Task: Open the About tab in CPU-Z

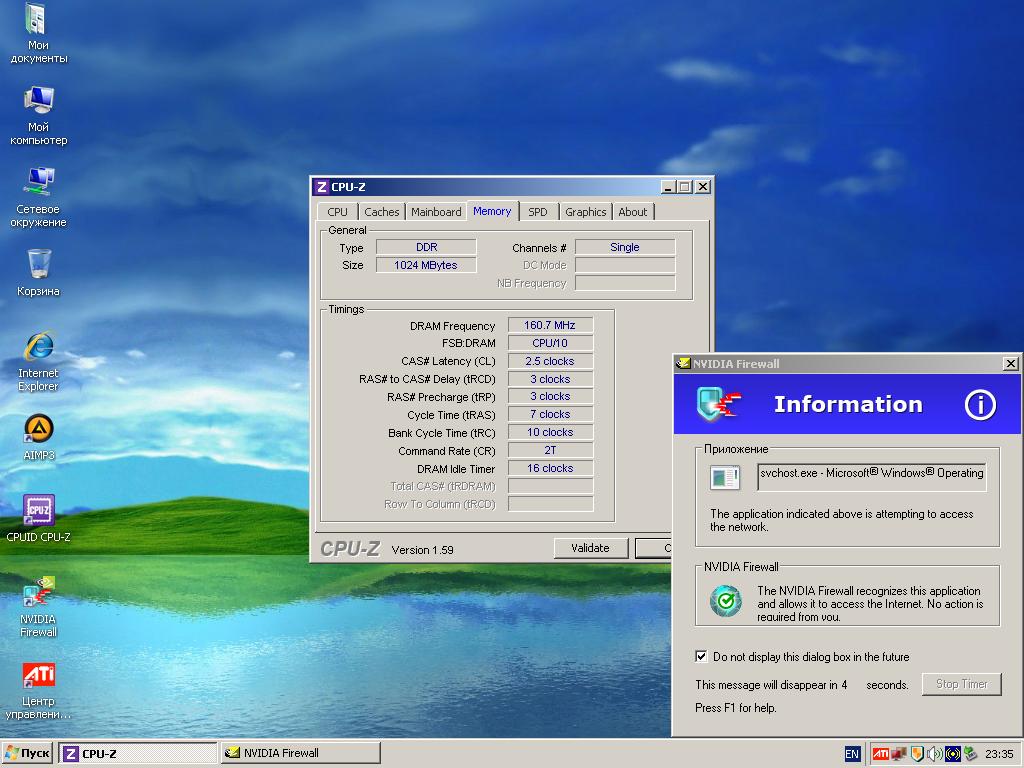Action: pyautogui.click(x=633, y=212)
